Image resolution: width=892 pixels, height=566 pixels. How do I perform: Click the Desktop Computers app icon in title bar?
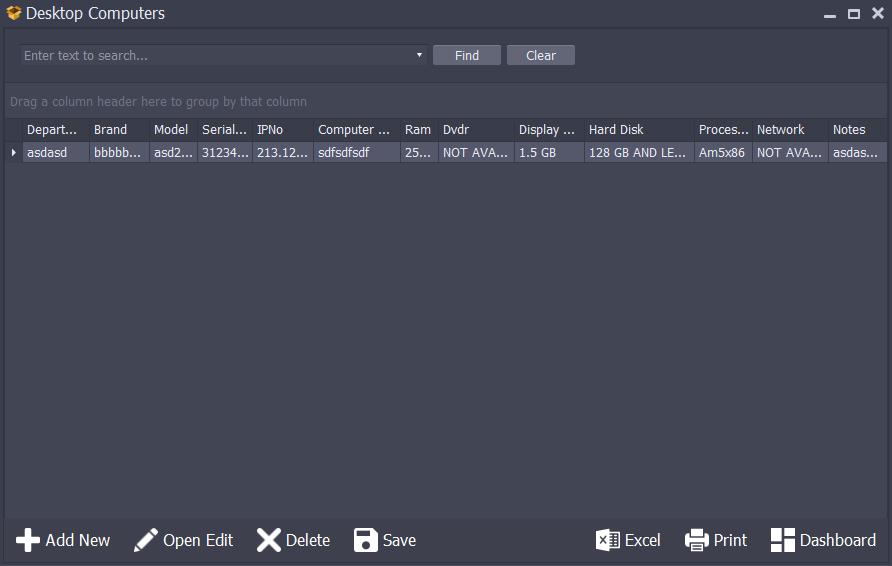coord(14,13)
